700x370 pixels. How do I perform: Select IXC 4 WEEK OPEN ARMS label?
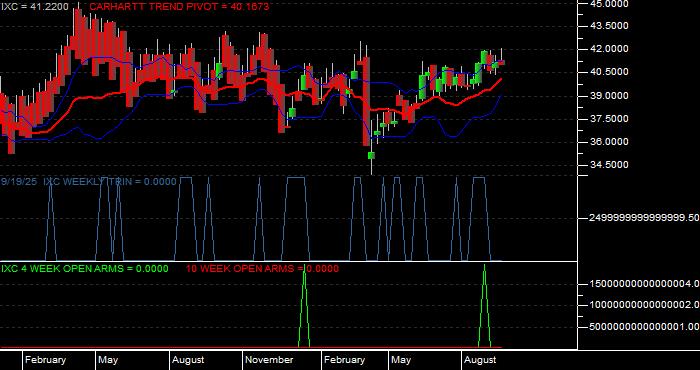click(x=85, y=269)
